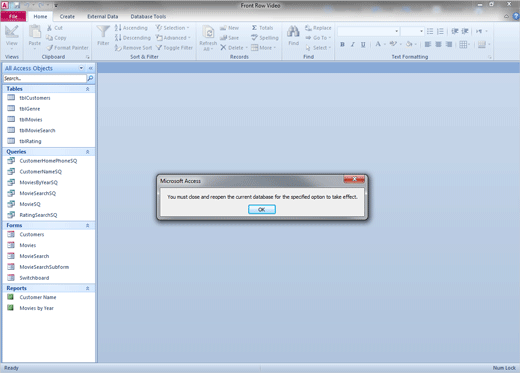Image resolution: width=520 pixels, height=373 pixels.
Task: Close the Microsoft Access message dialog
Action: [x=354, y=179]
